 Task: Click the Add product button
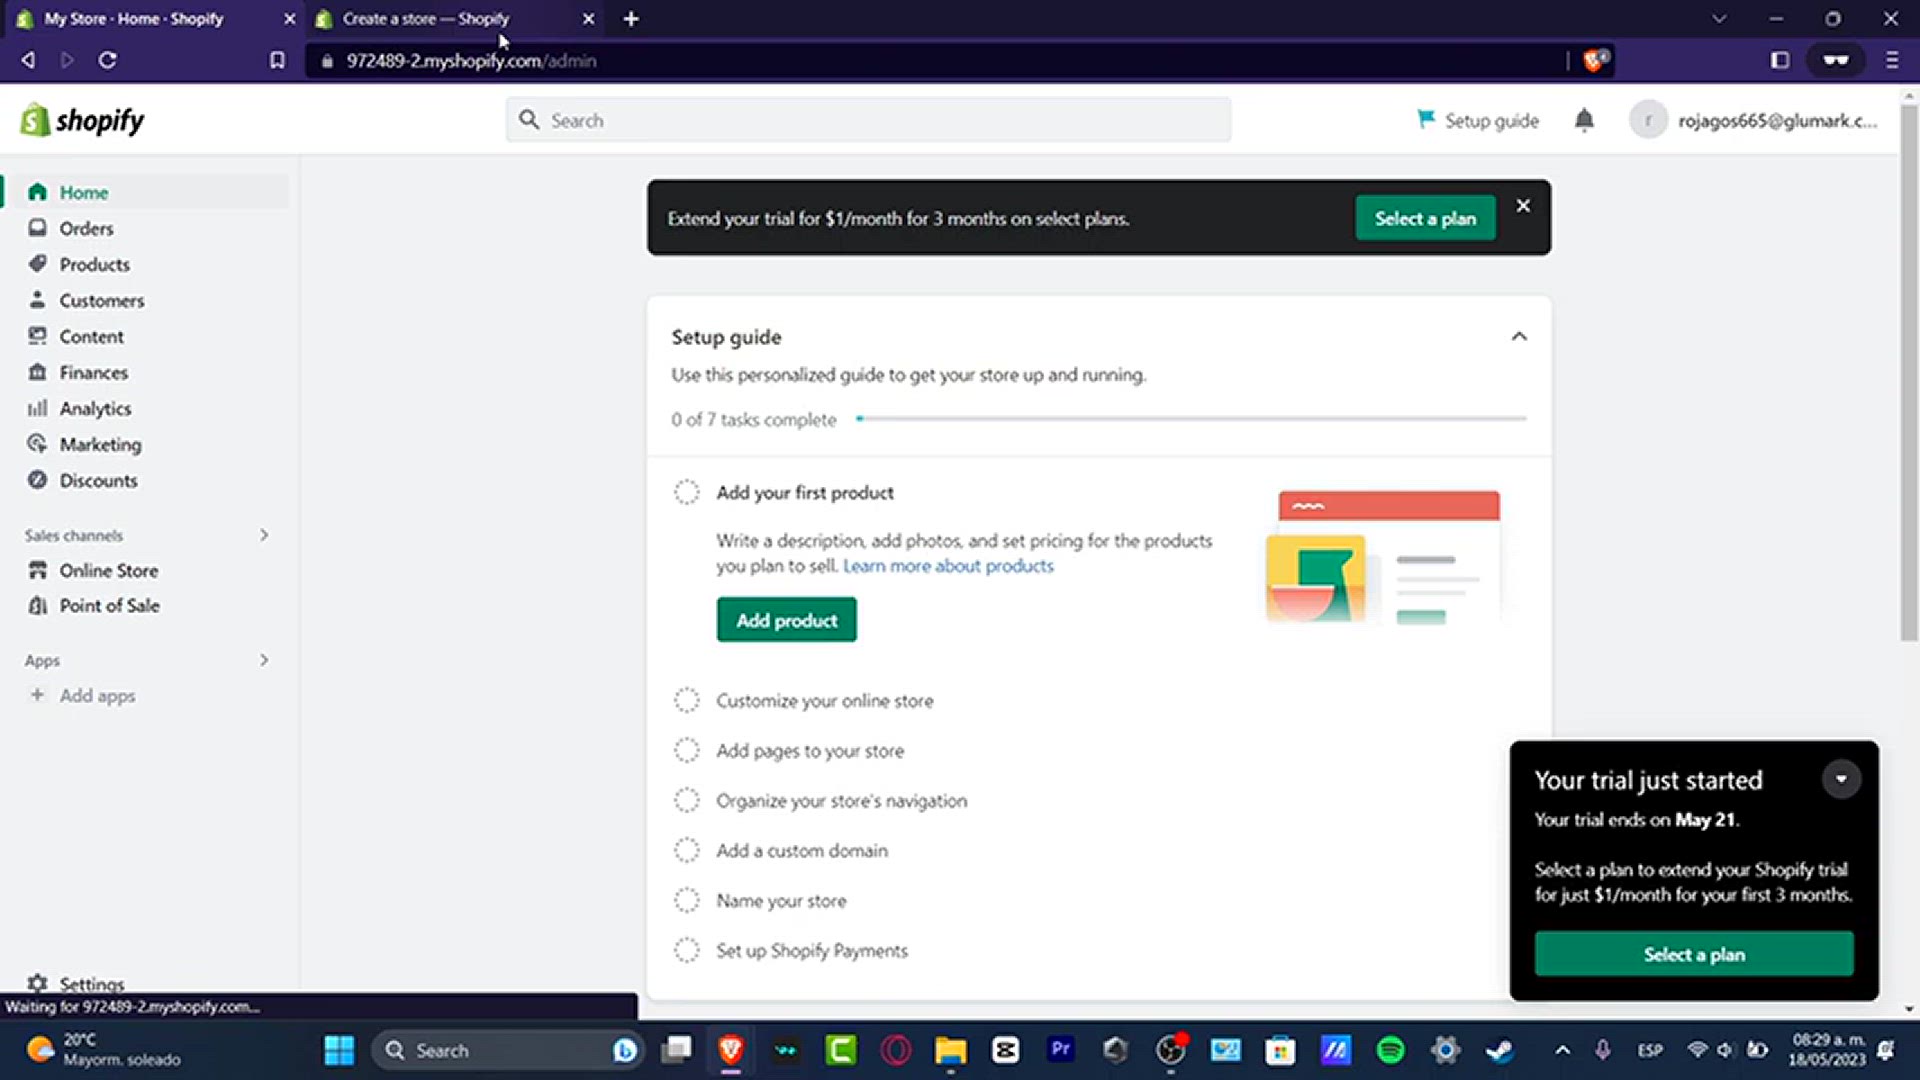[x=787, y=620]
